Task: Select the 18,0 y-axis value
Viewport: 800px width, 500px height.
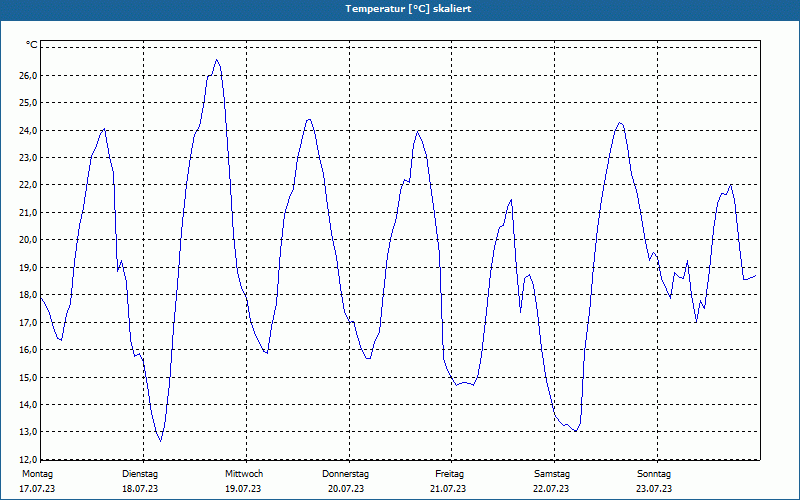Action: 29,295
